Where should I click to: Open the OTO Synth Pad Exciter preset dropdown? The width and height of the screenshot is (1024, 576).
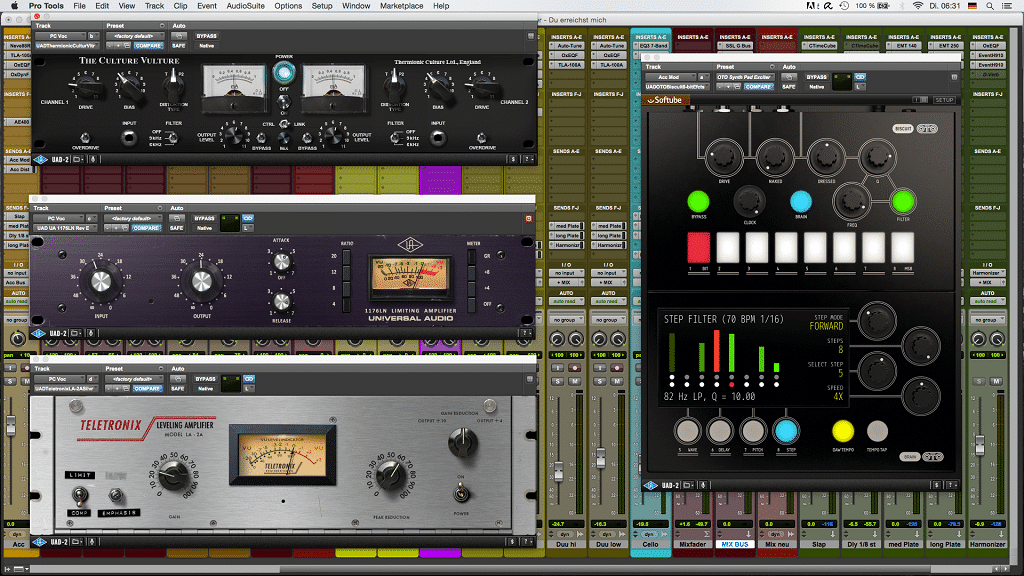[744, 77]
